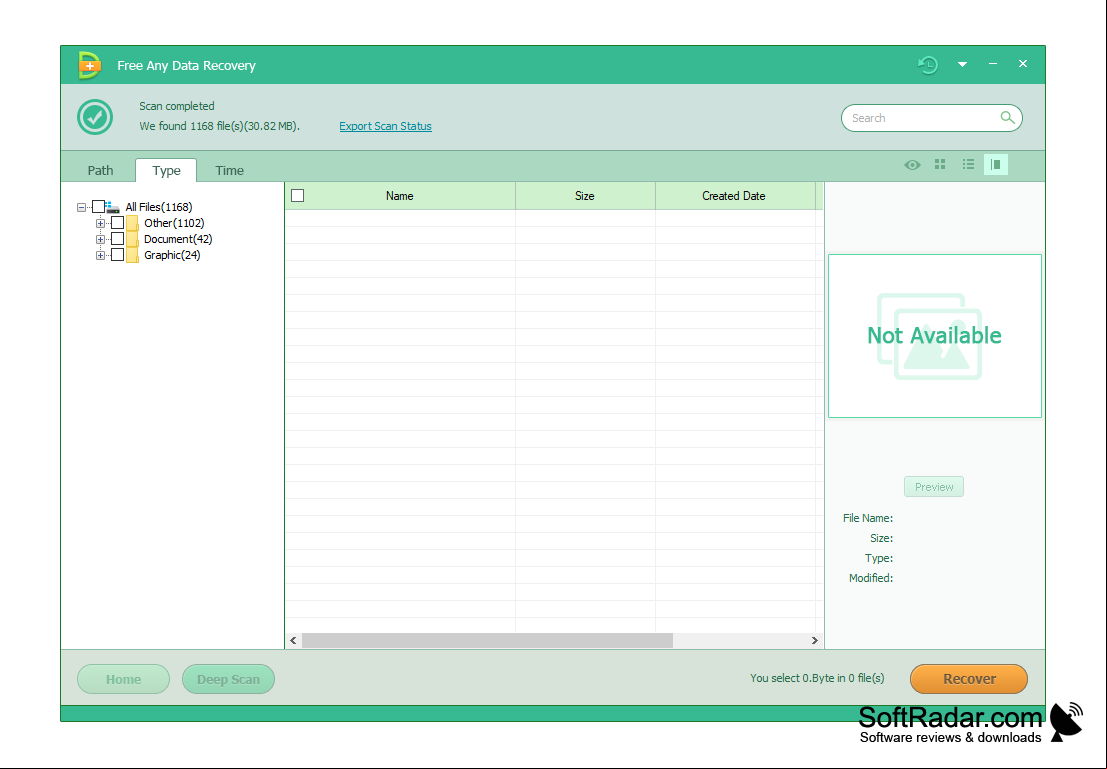The width and height of the screenshot is (1107, 769).
Task: Open the scan history clock icon
Action: 928,65
